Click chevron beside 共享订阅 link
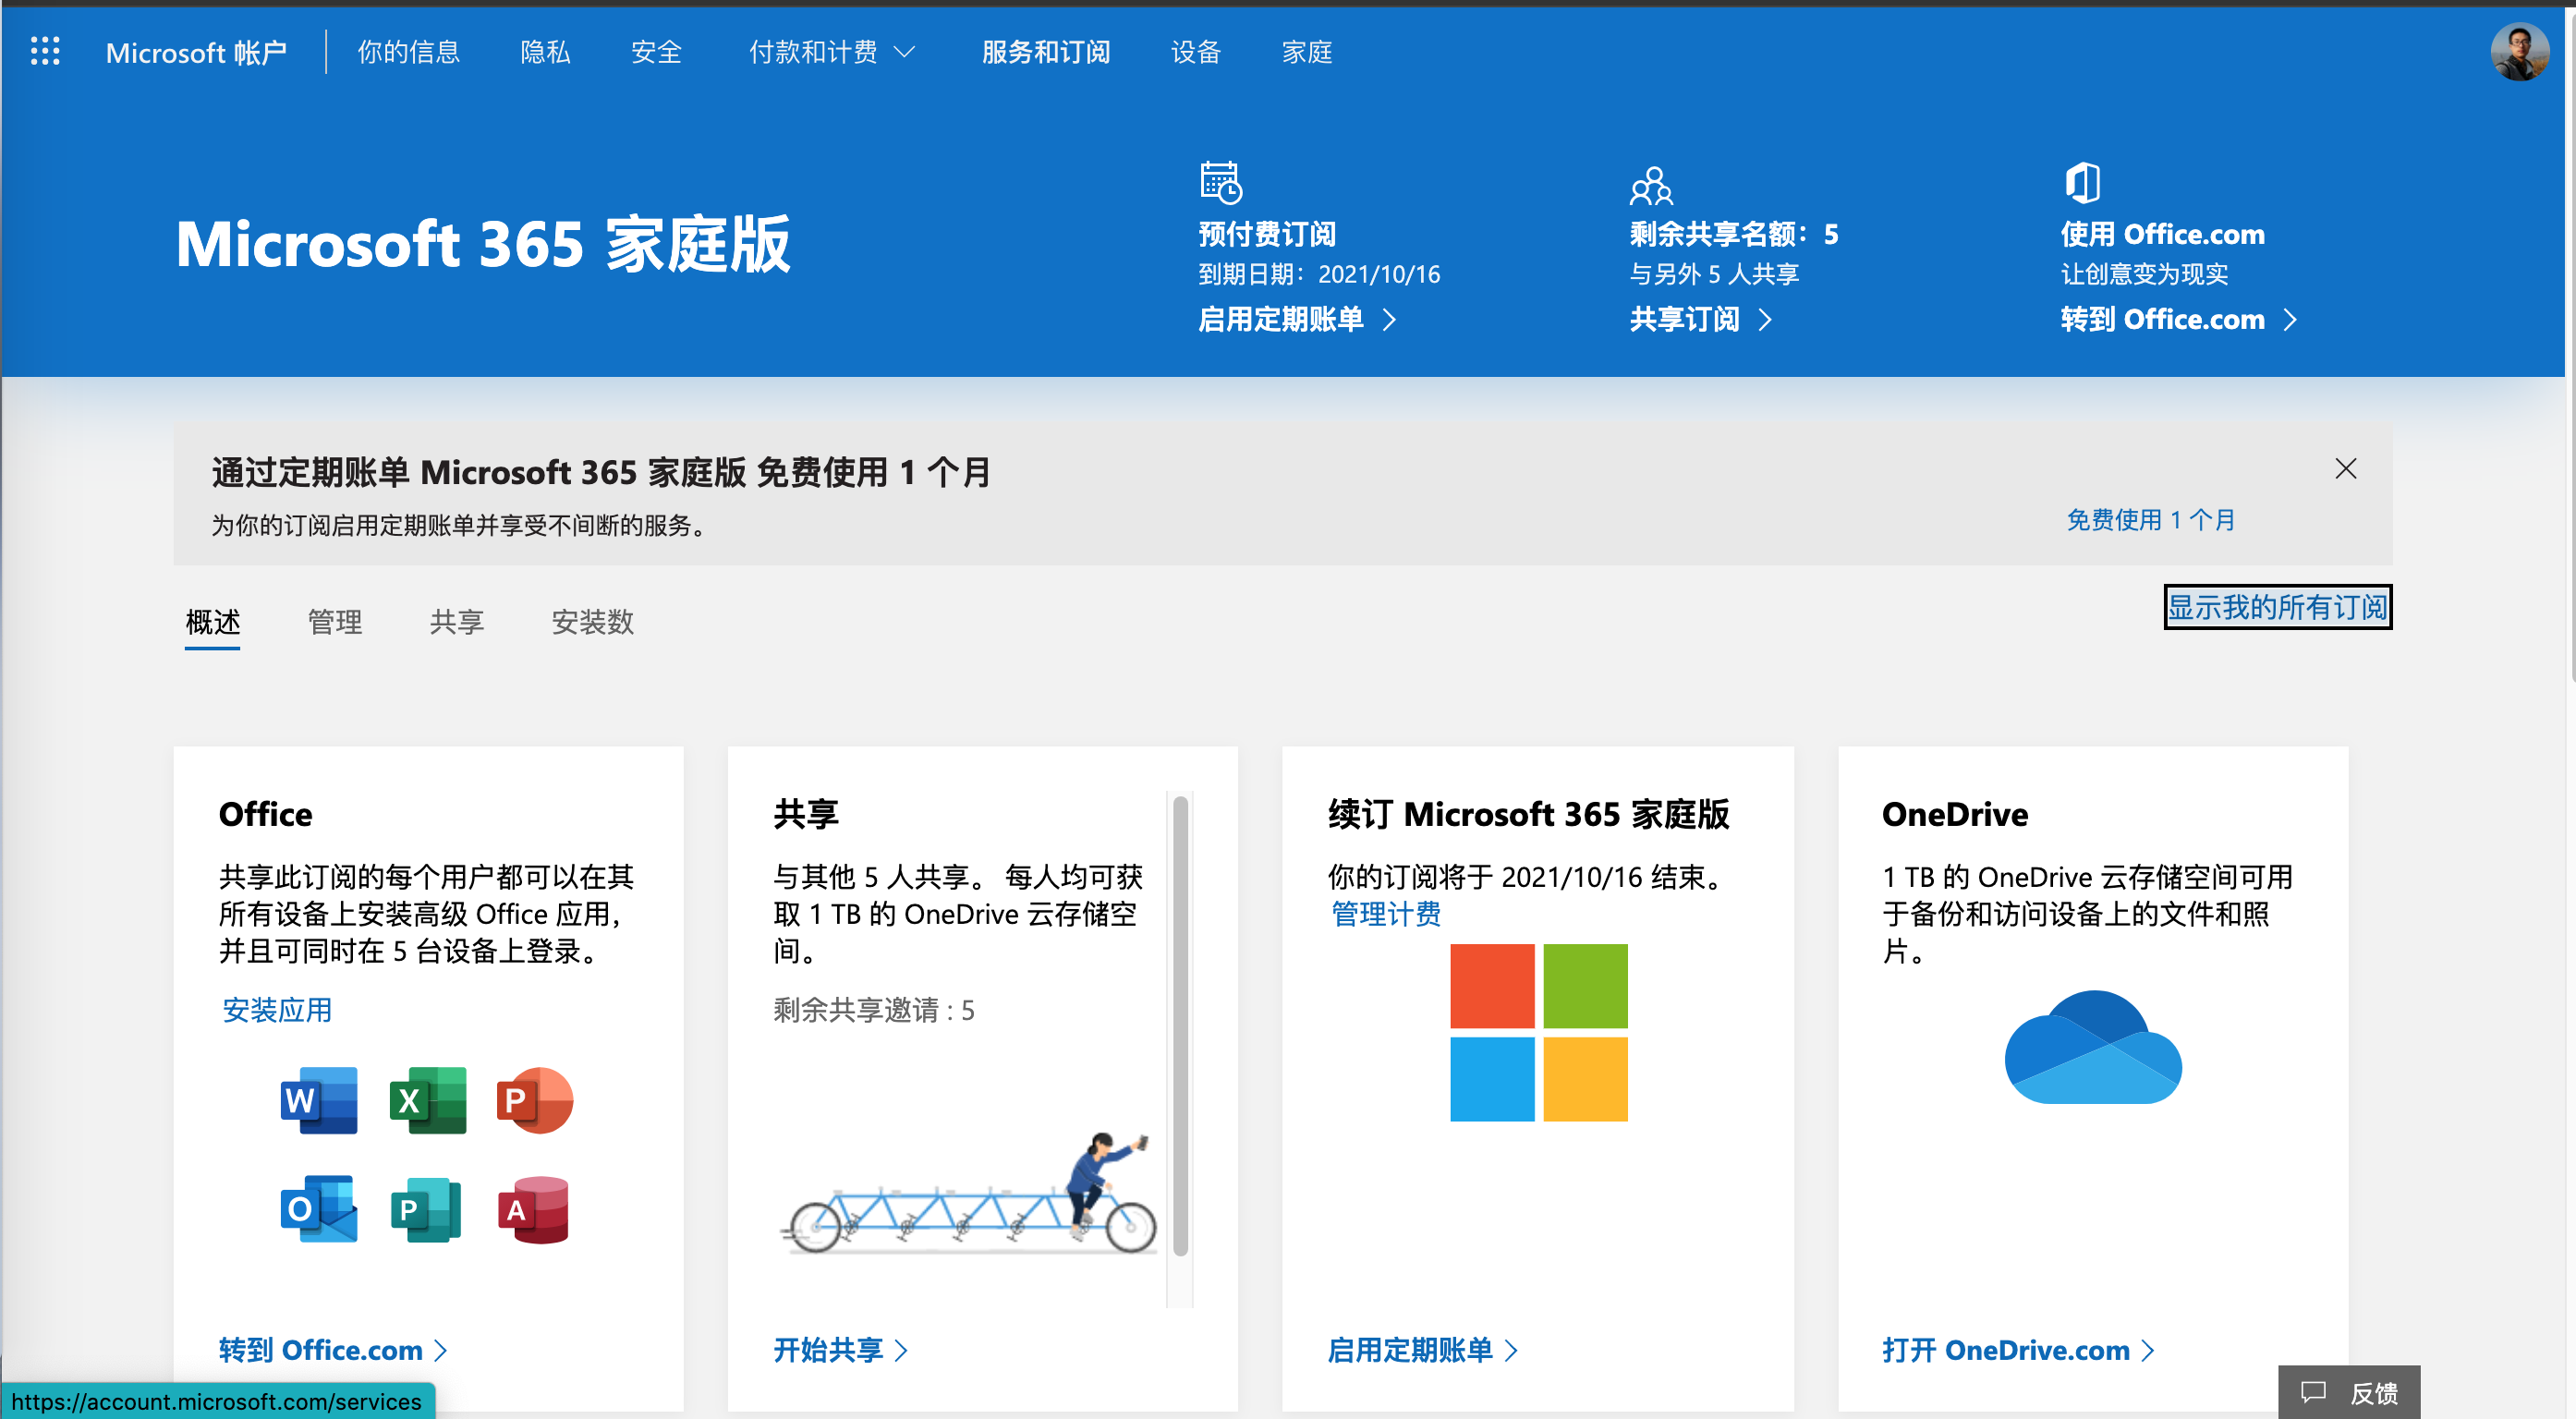This screenshot has height=1419, width=2576. pos(1766,320)
